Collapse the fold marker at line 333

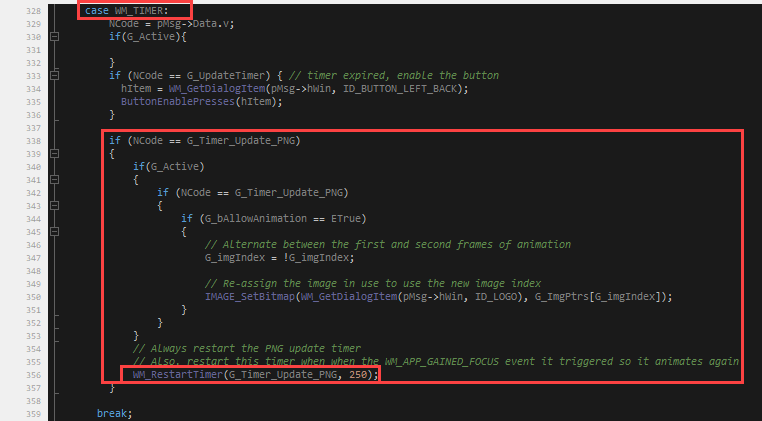[x=54, y=75]
